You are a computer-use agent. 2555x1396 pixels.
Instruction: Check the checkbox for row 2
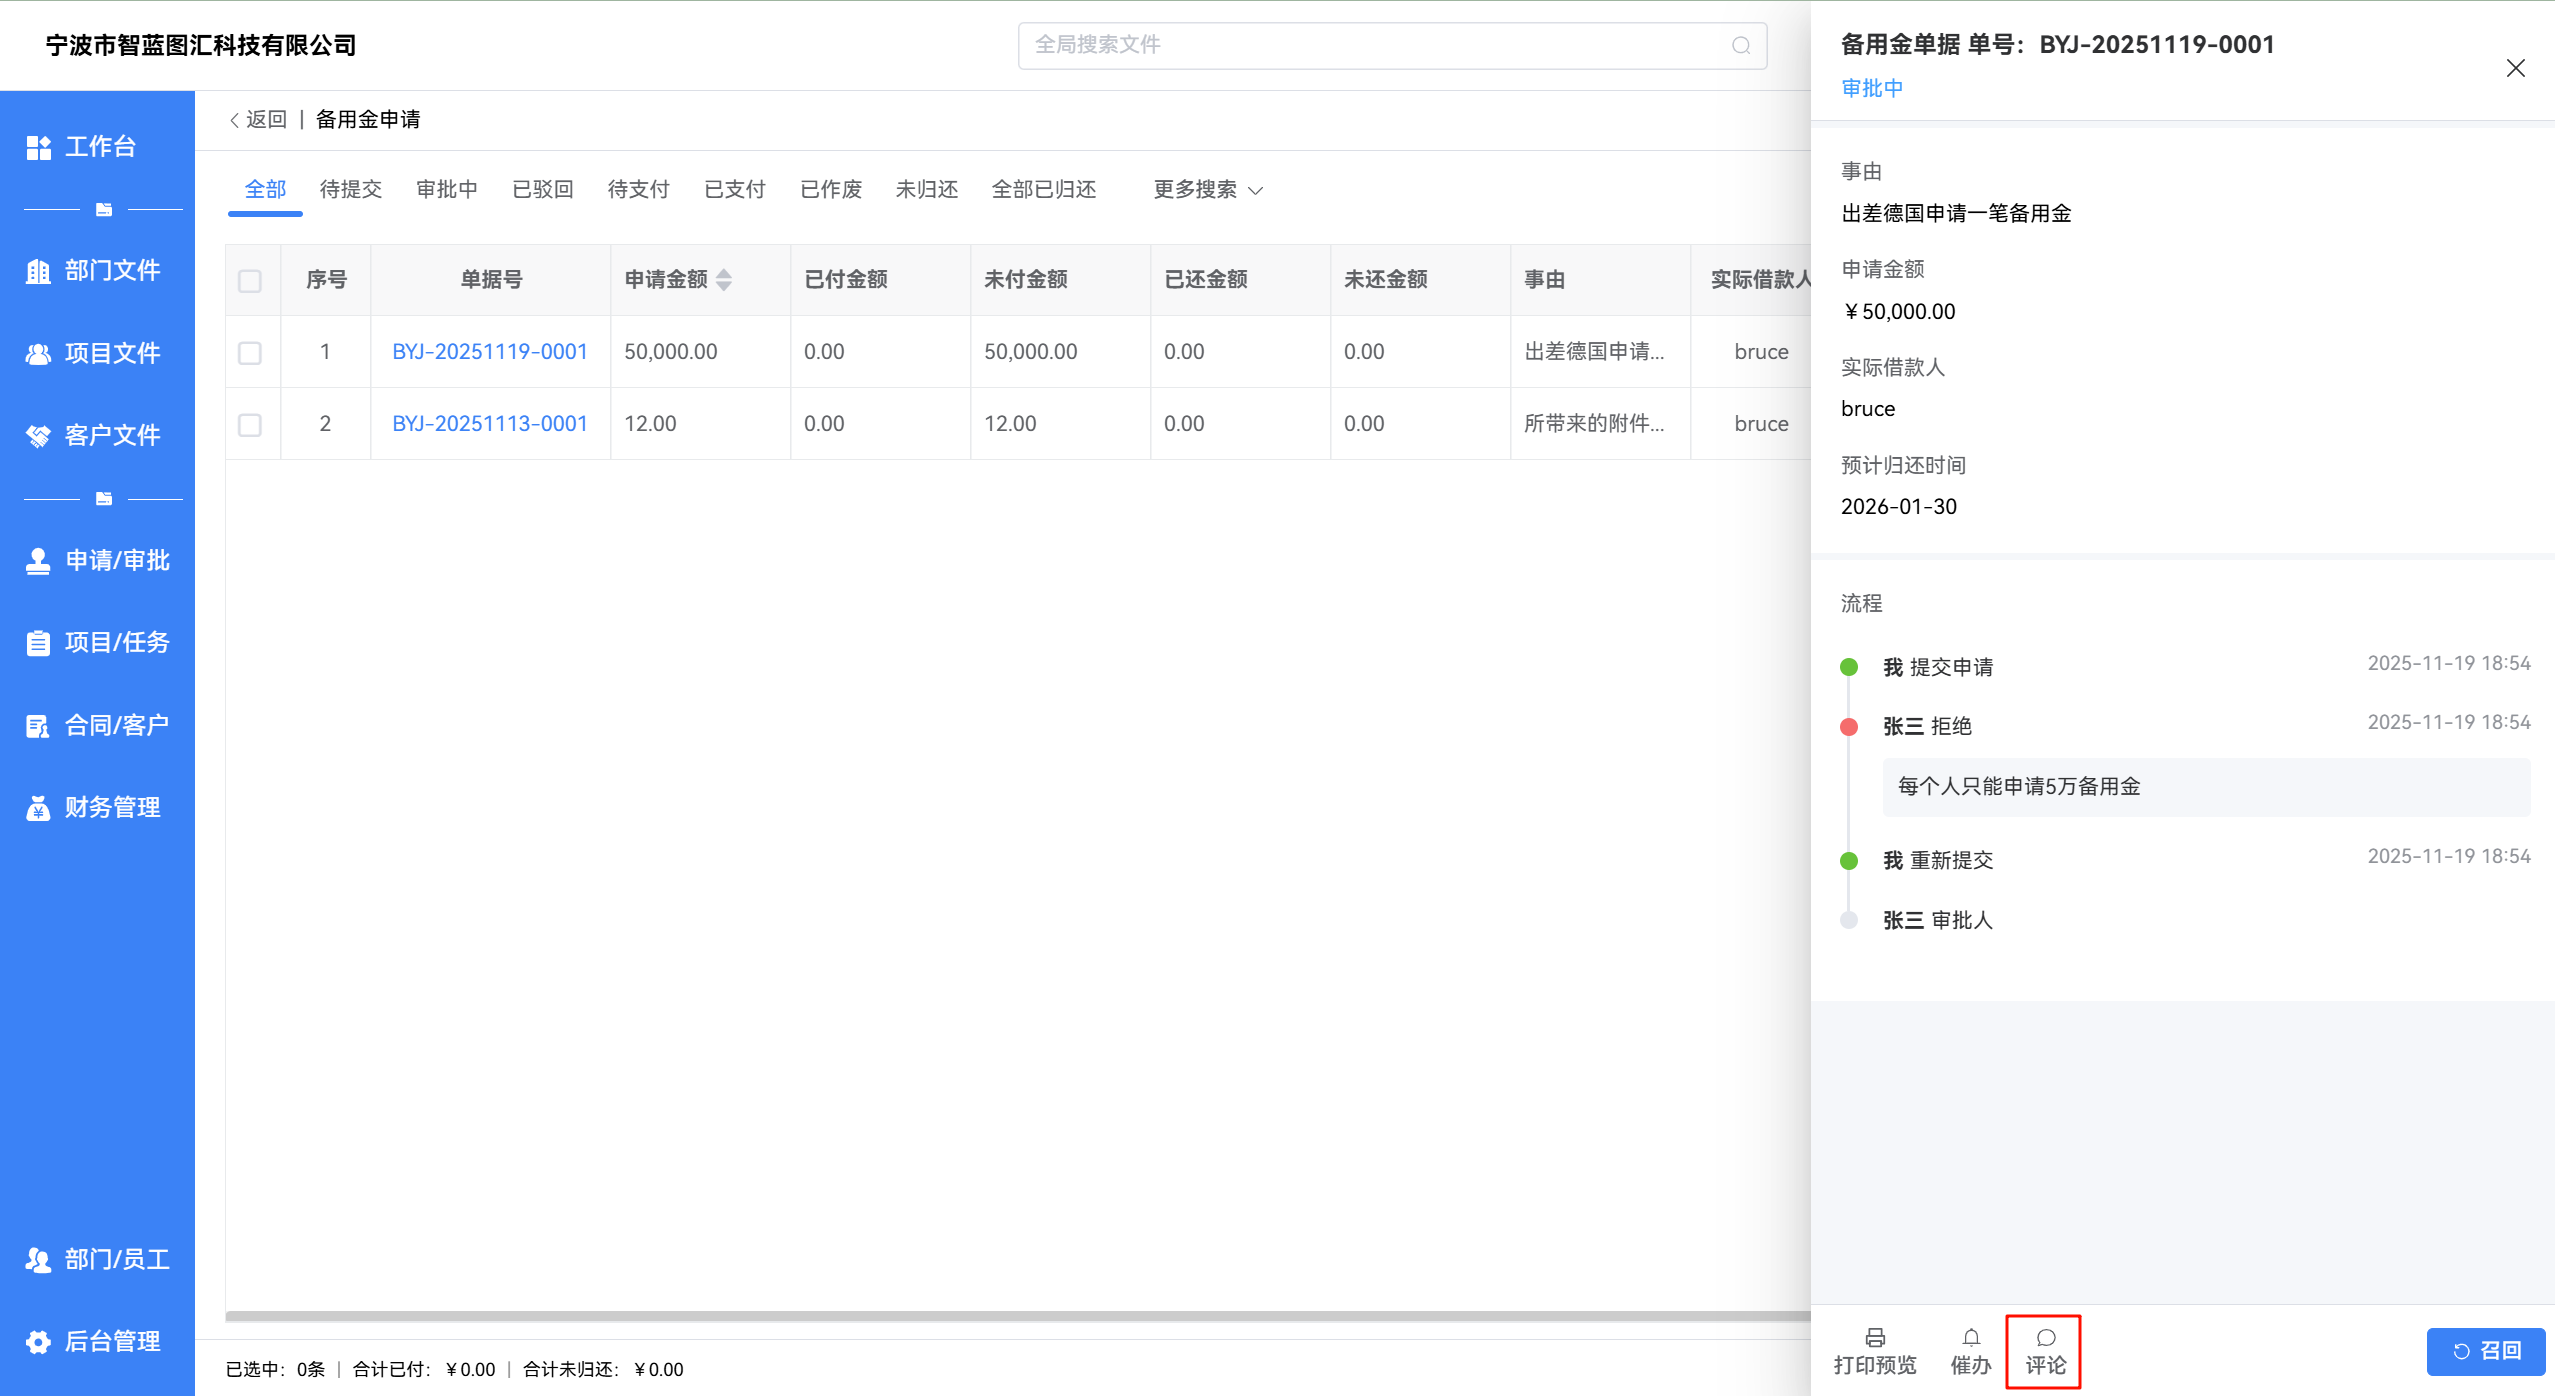point(250,425)
